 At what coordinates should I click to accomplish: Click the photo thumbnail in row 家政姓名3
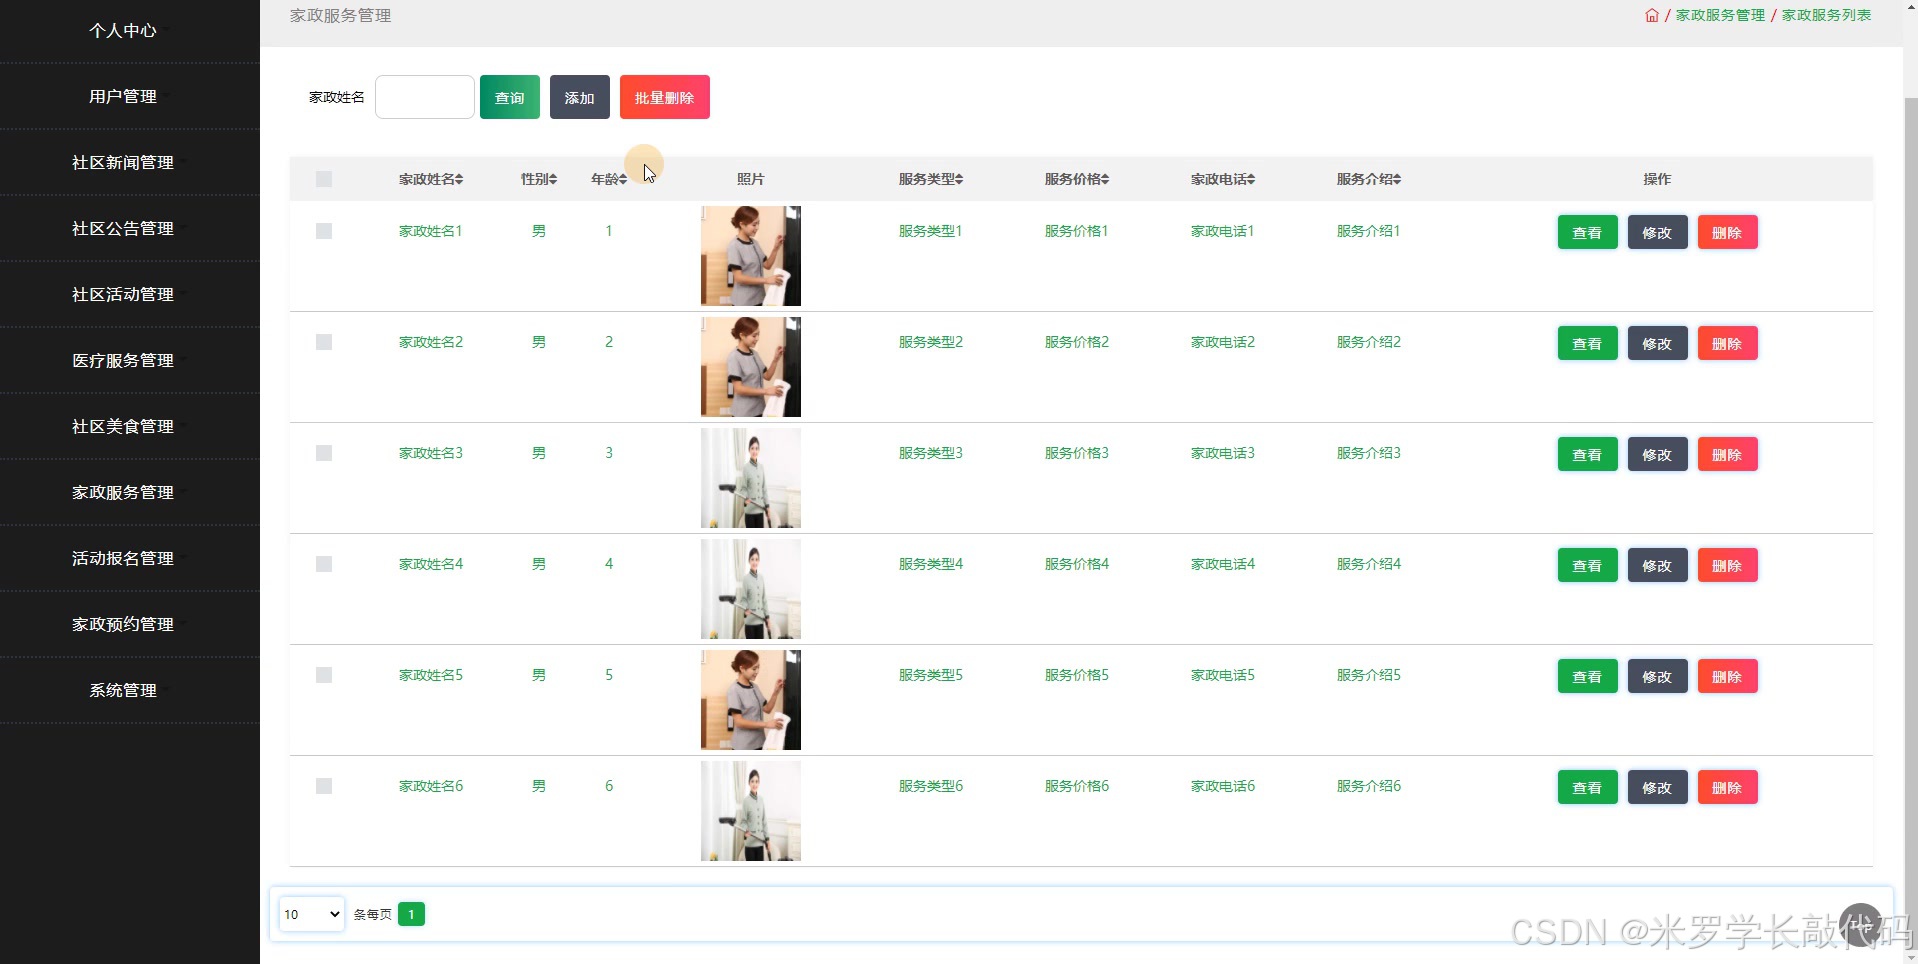tap(751, 478)
